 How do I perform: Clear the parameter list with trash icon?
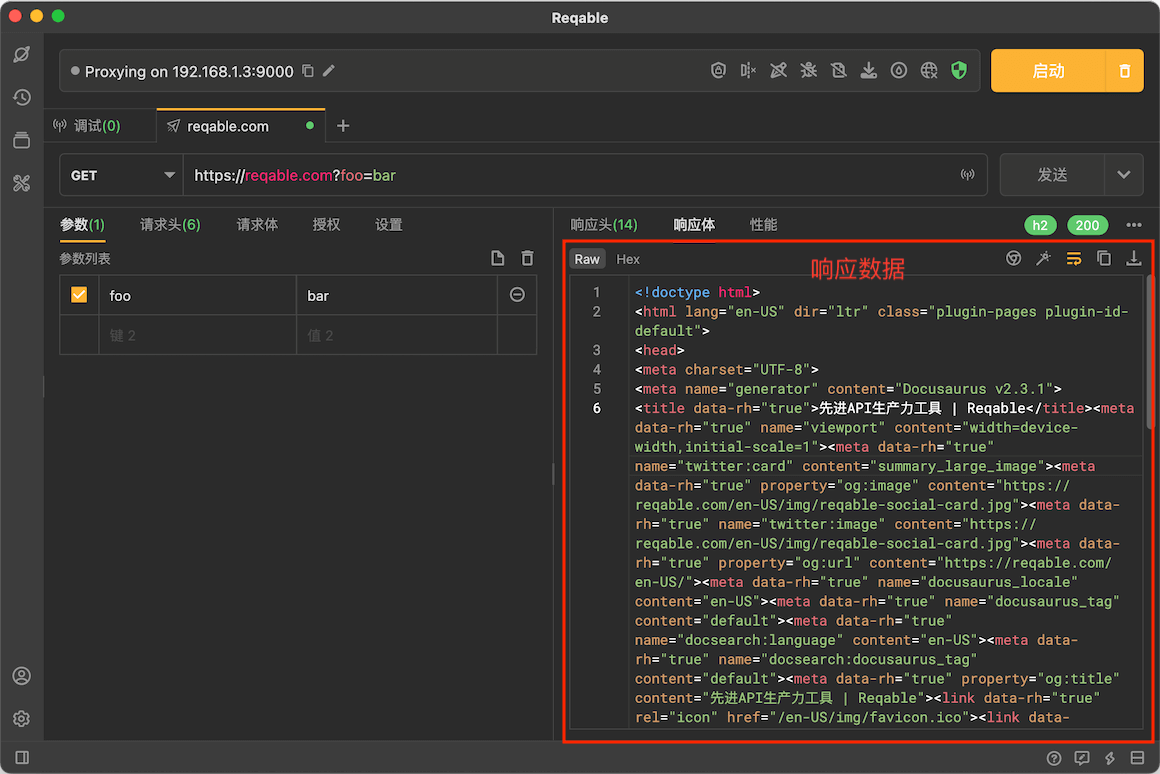pyautogui.click(x=527, y=258)
